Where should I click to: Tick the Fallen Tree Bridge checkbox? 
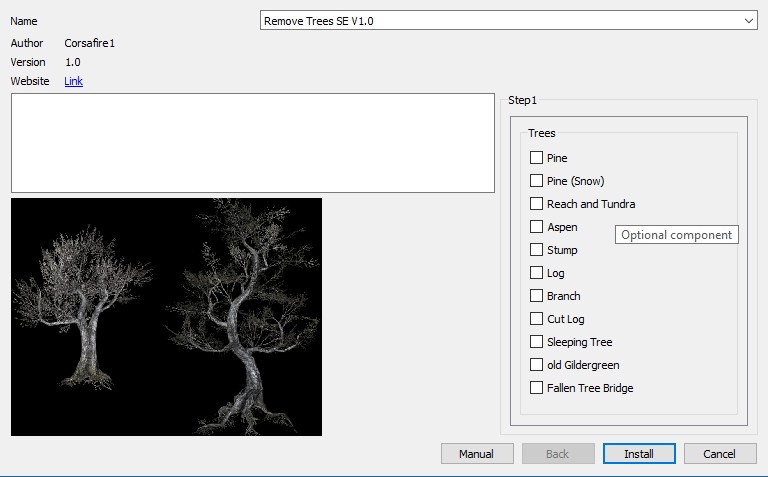[x=537, y=388]
